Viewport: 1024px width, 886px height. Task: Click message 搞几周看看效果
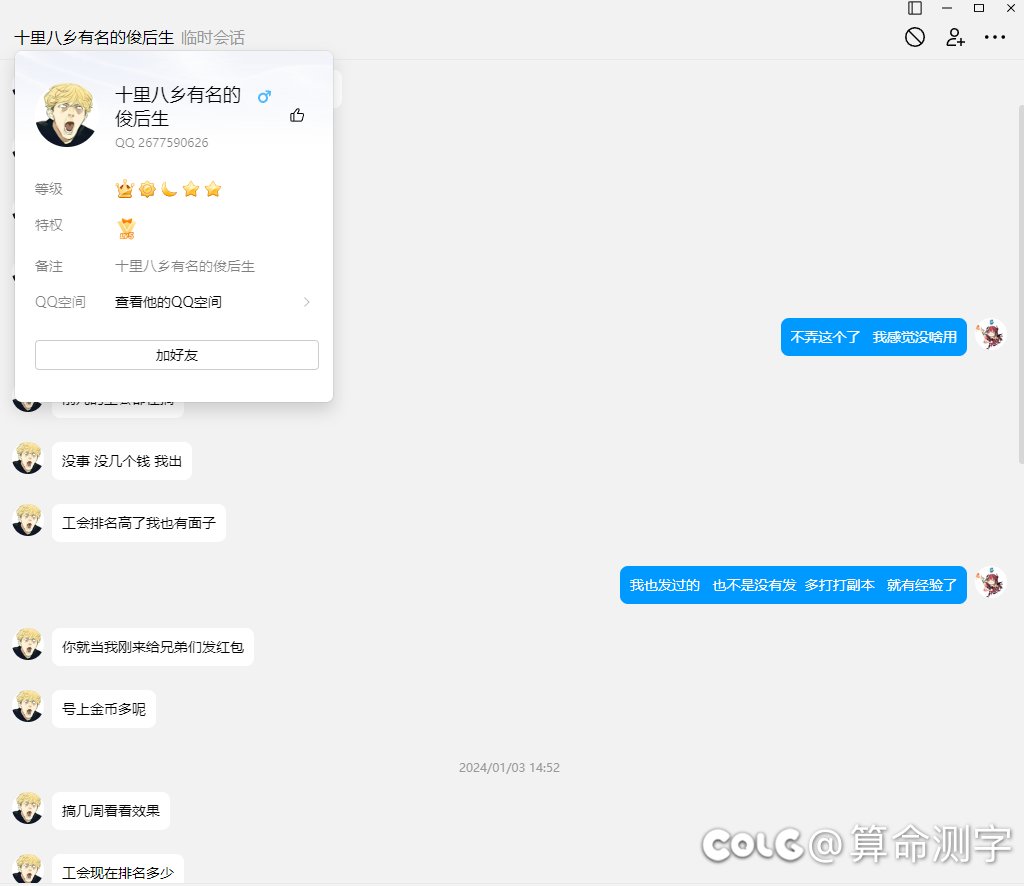pos(111,811)
